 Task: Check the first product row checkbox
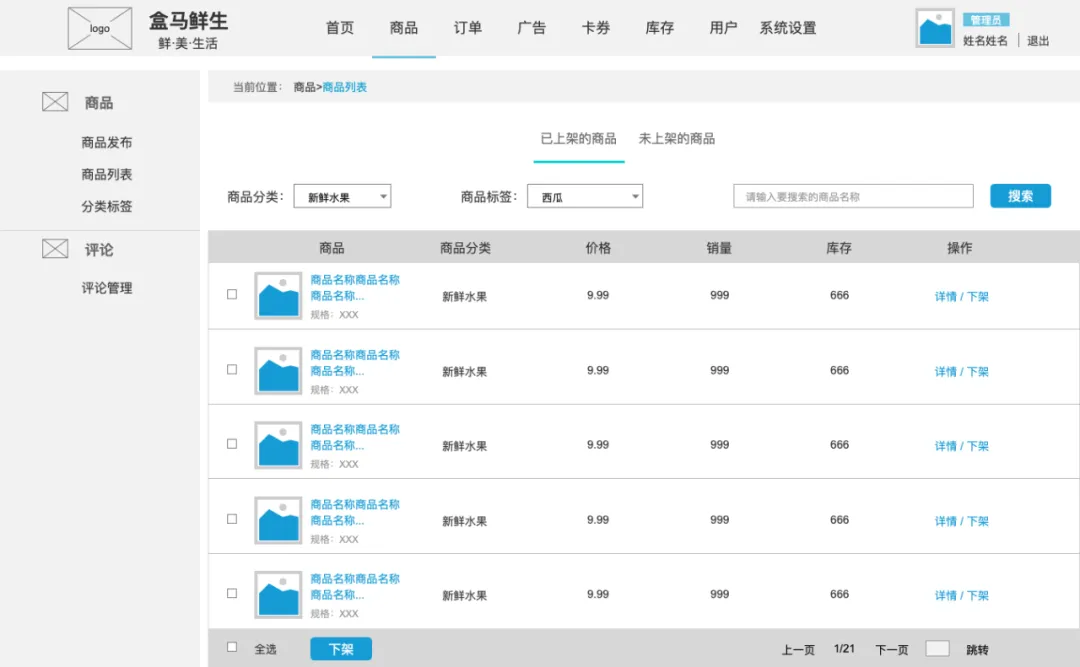point(231,294)
